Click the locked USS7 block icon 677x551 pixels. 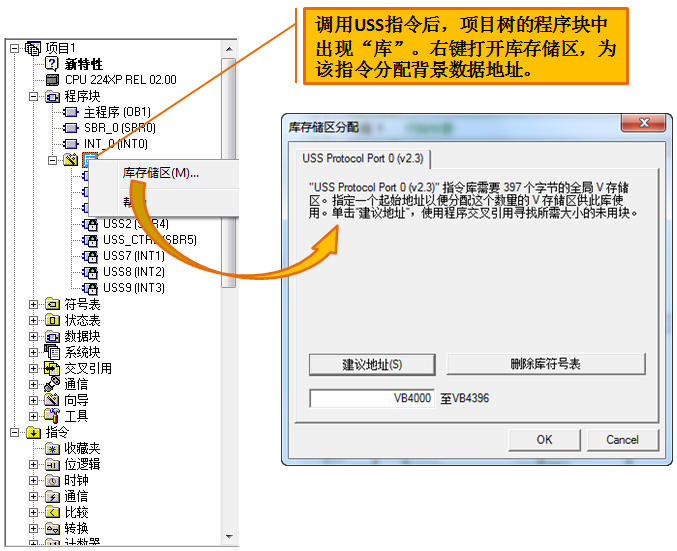(90, 256)
